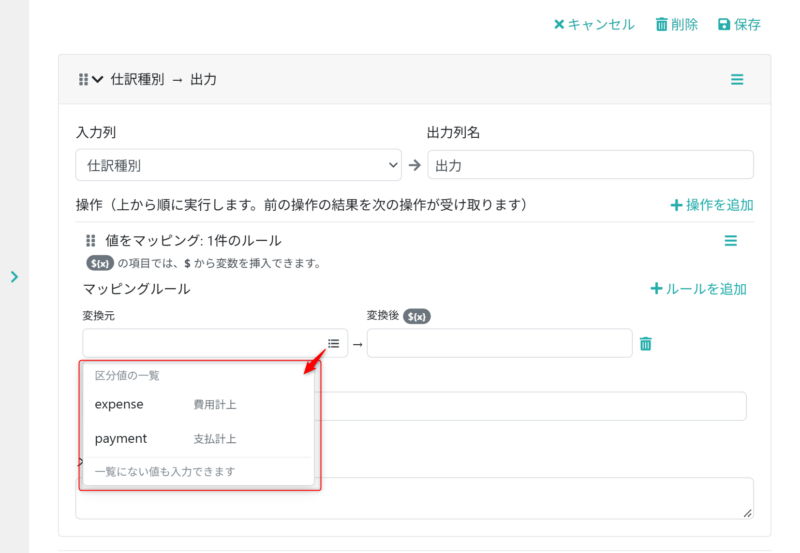Delete the mapping rule with trash icon
This screenshot has width=800, height=553.
645,344
